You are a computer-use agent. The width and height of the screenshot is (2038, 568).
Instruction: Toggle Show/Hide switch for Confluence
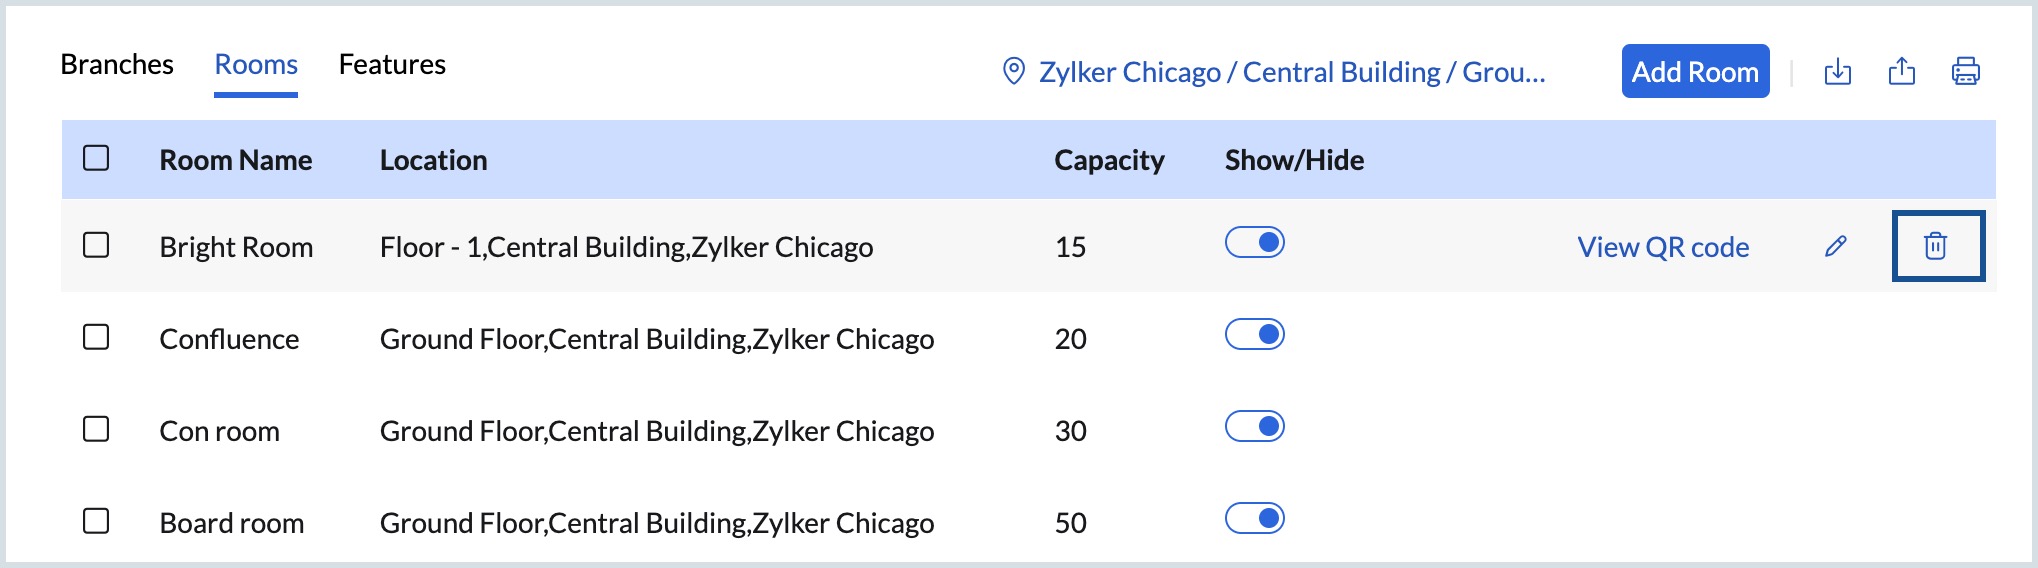pos(1255,335)
